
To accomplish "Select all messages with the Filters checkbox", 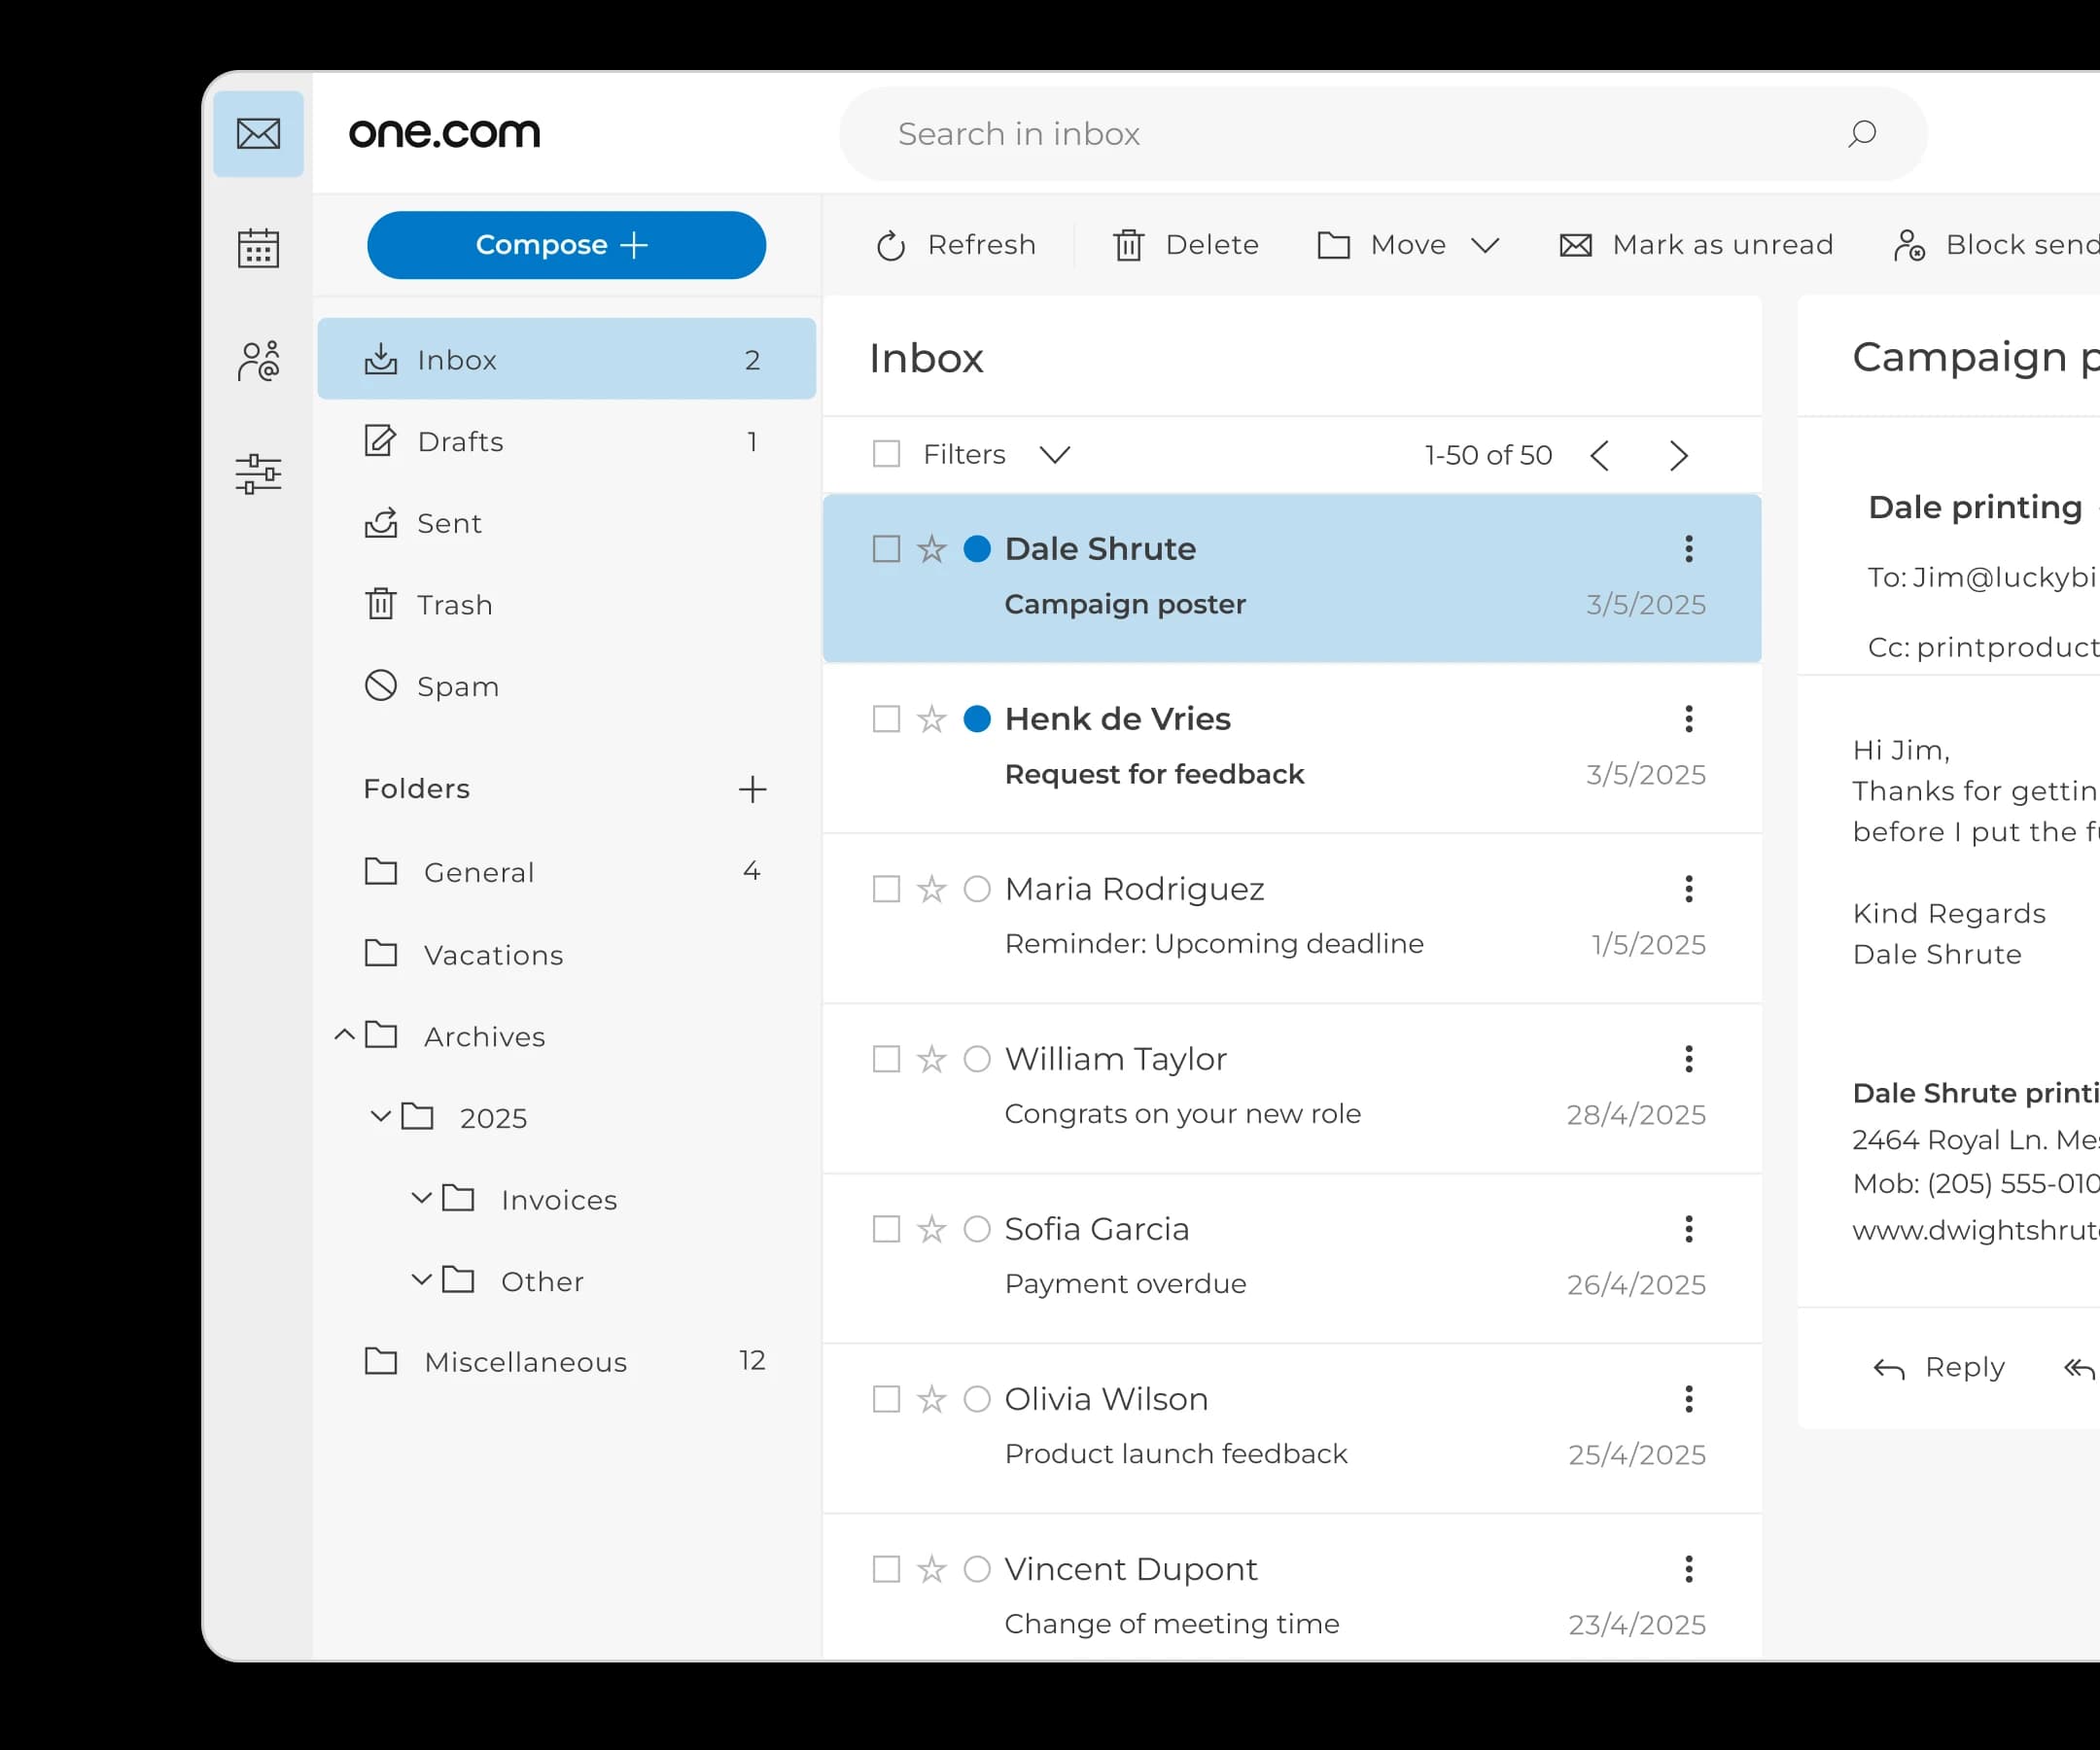I will (x=886, y=454).
